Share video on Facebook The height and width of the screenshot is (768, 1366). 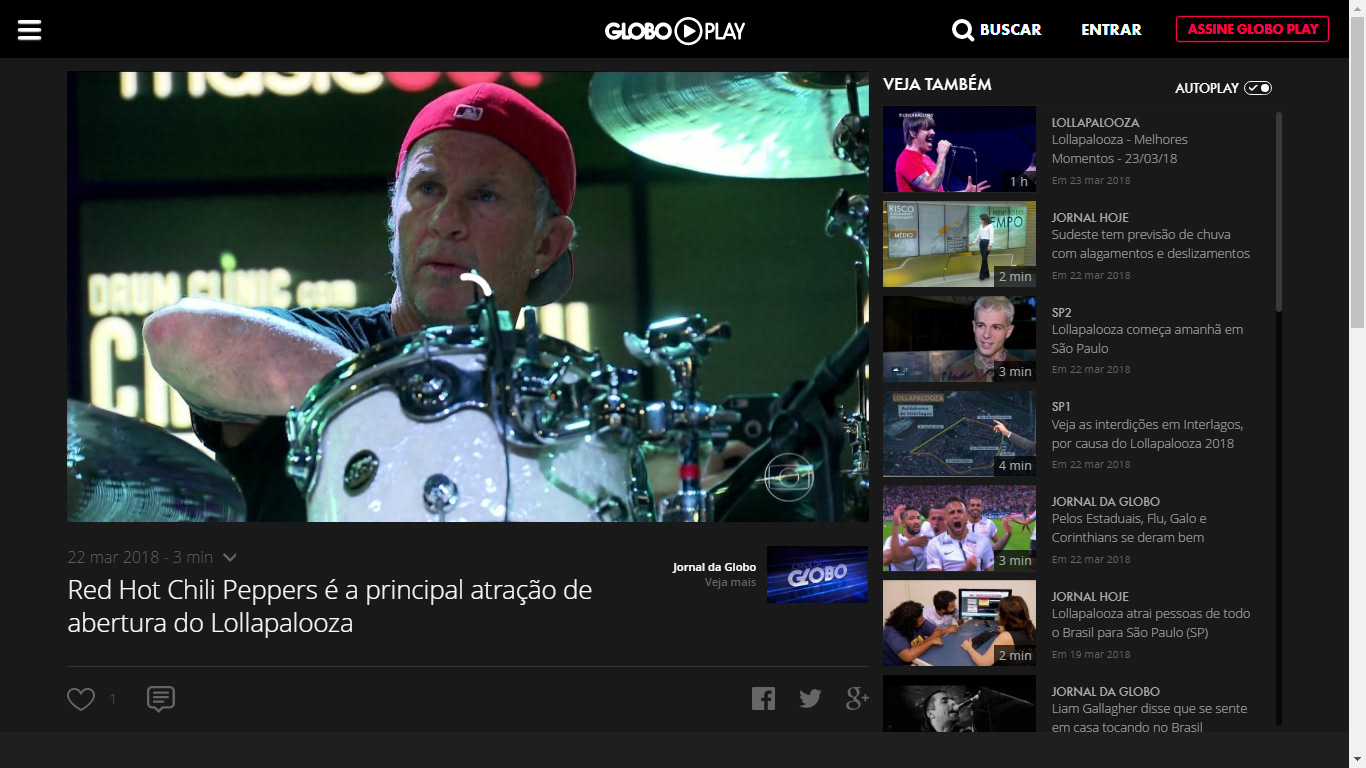coord(763,698)
